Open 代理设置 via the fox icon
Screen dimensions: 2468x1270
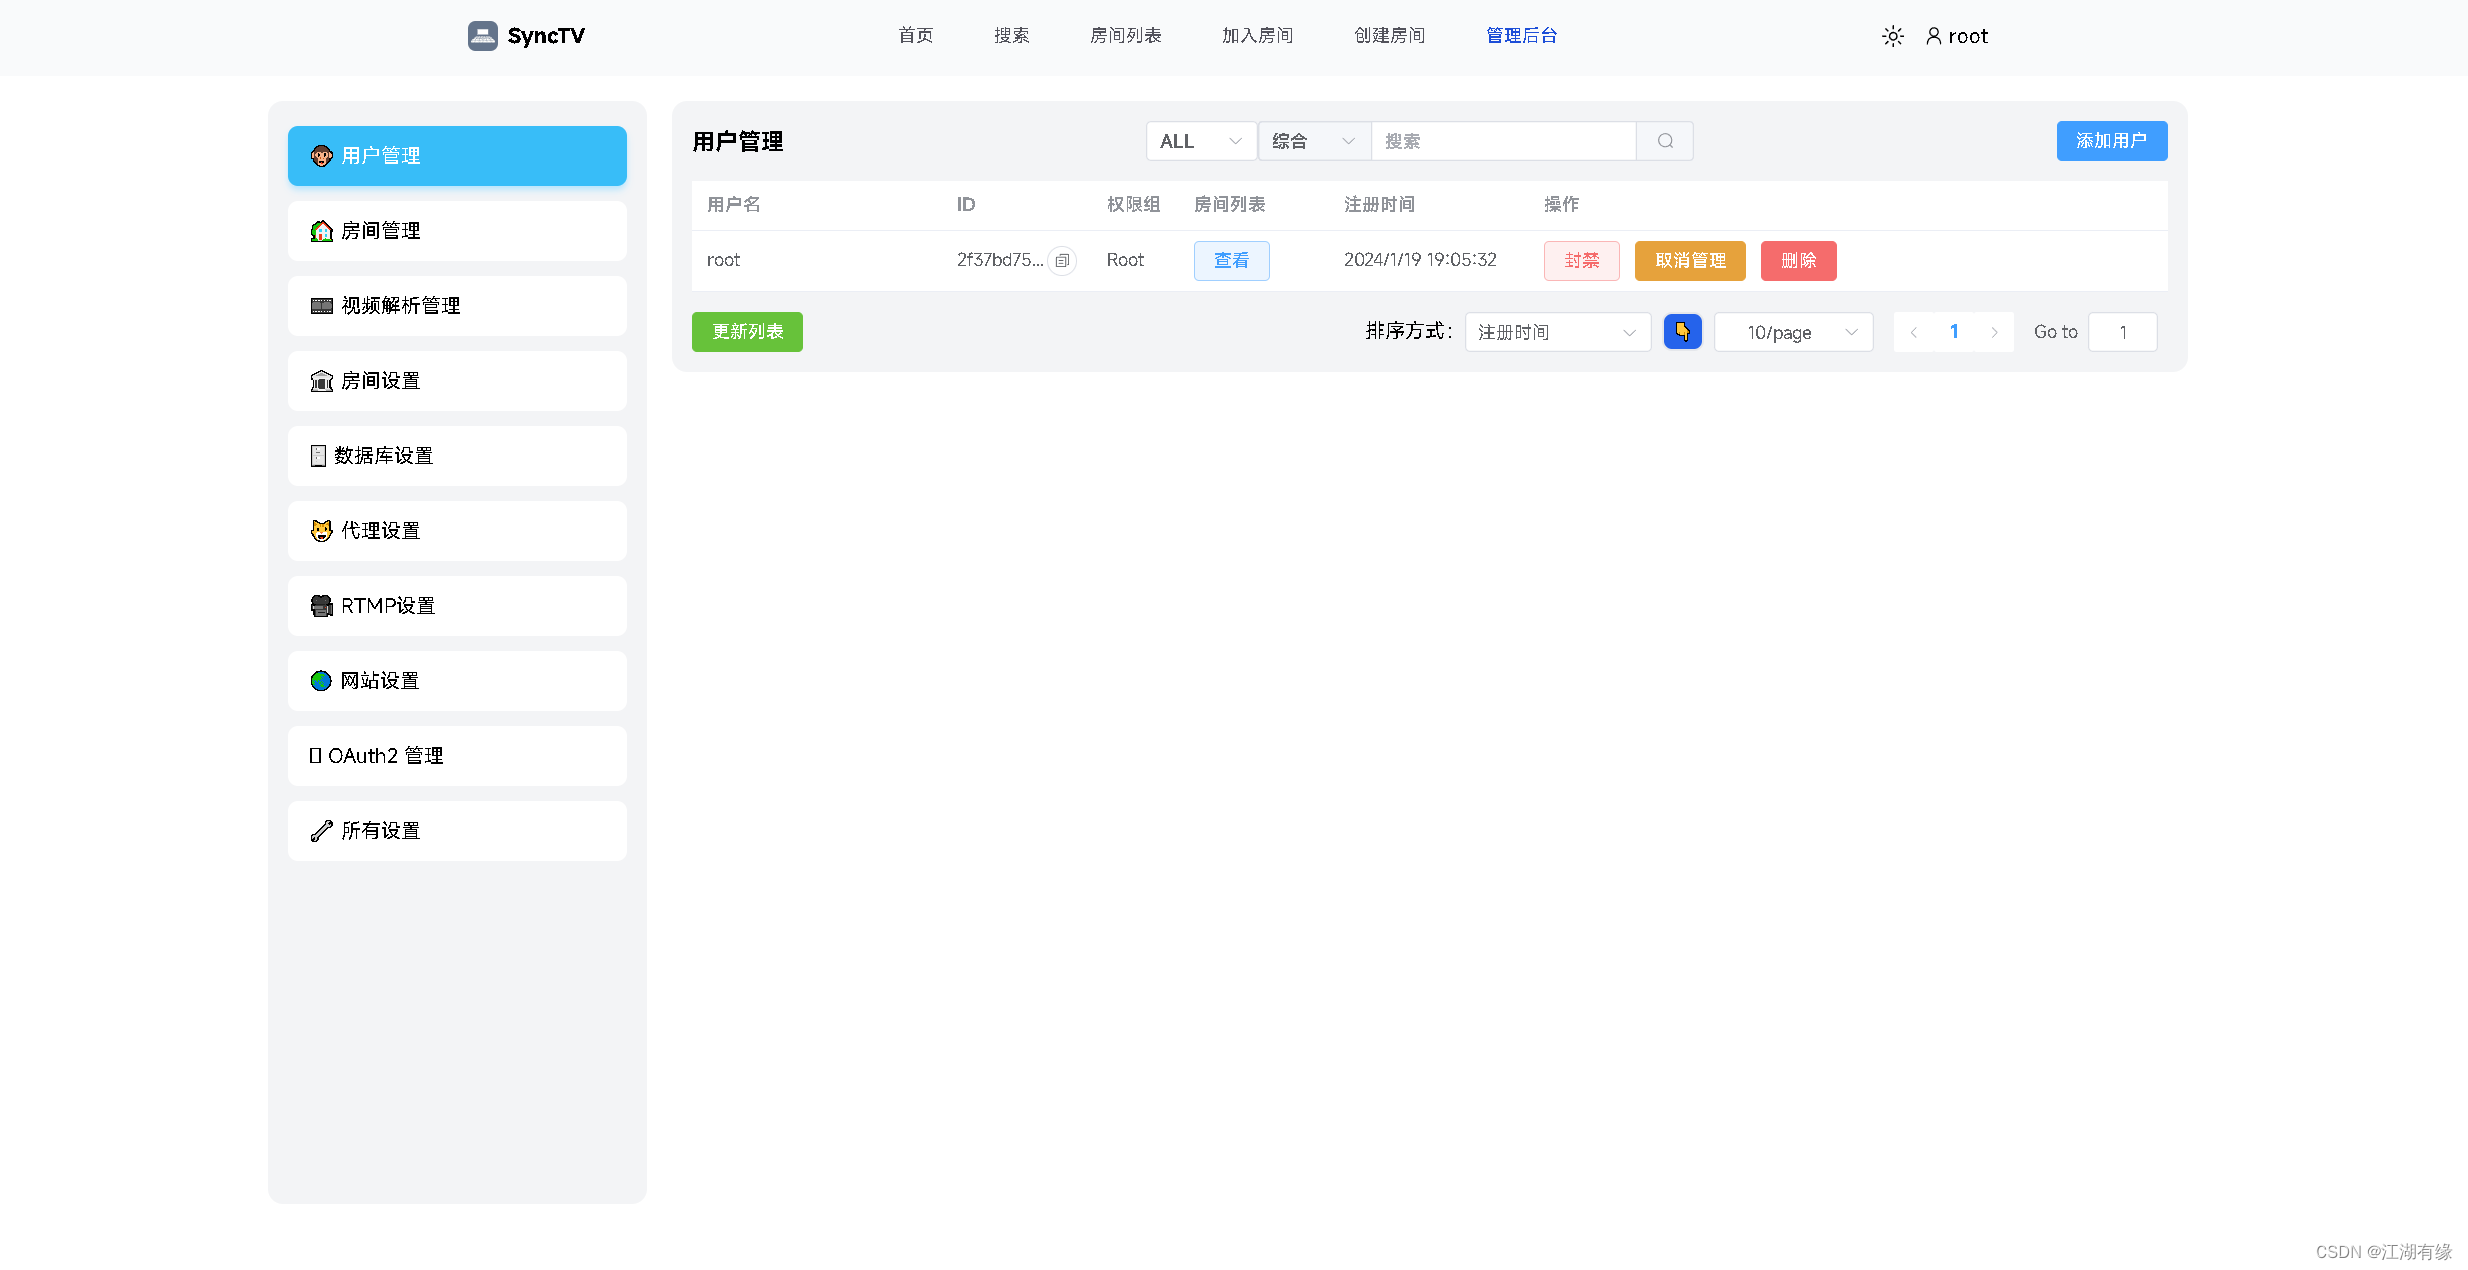(x=320, y=530)
